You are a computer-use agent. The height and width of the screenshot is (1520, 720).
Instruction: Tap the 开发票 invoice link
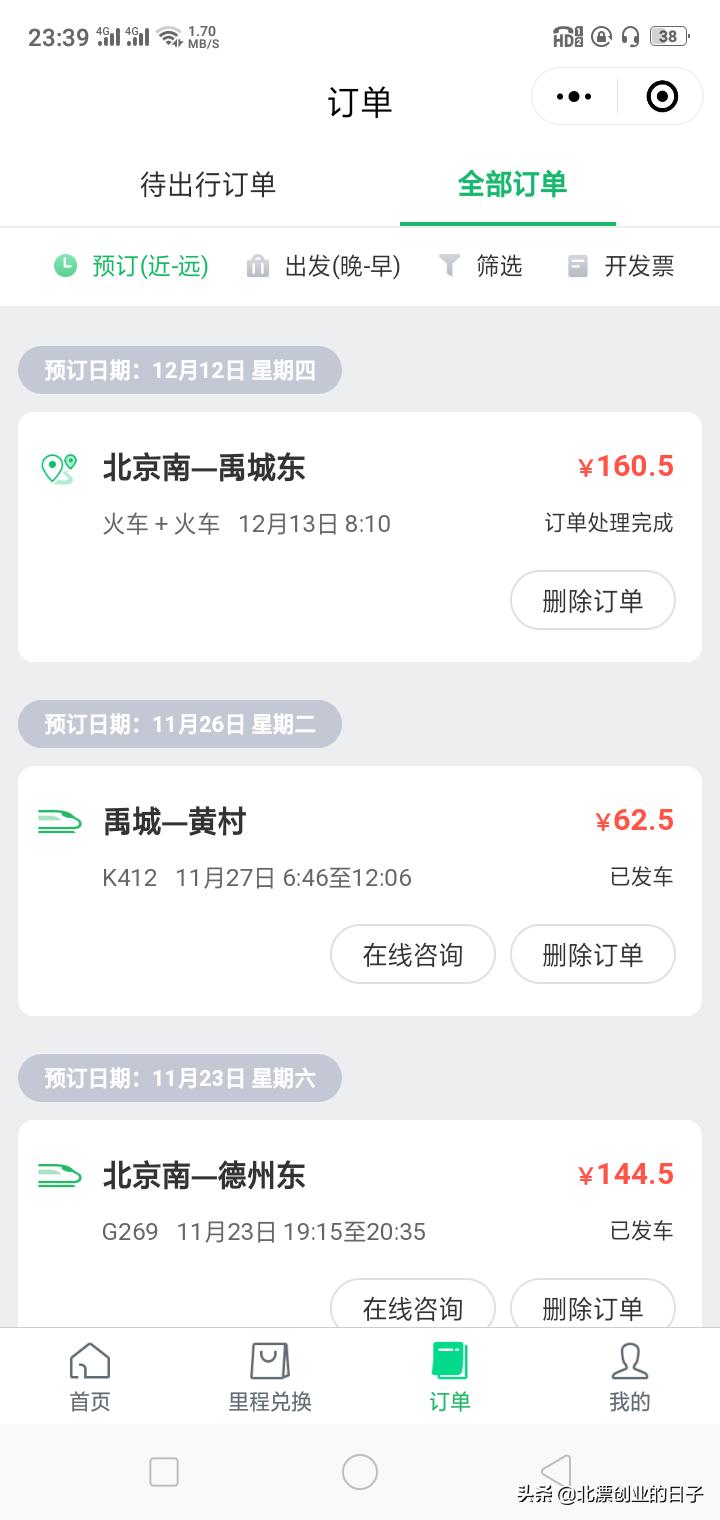point(639,266)
